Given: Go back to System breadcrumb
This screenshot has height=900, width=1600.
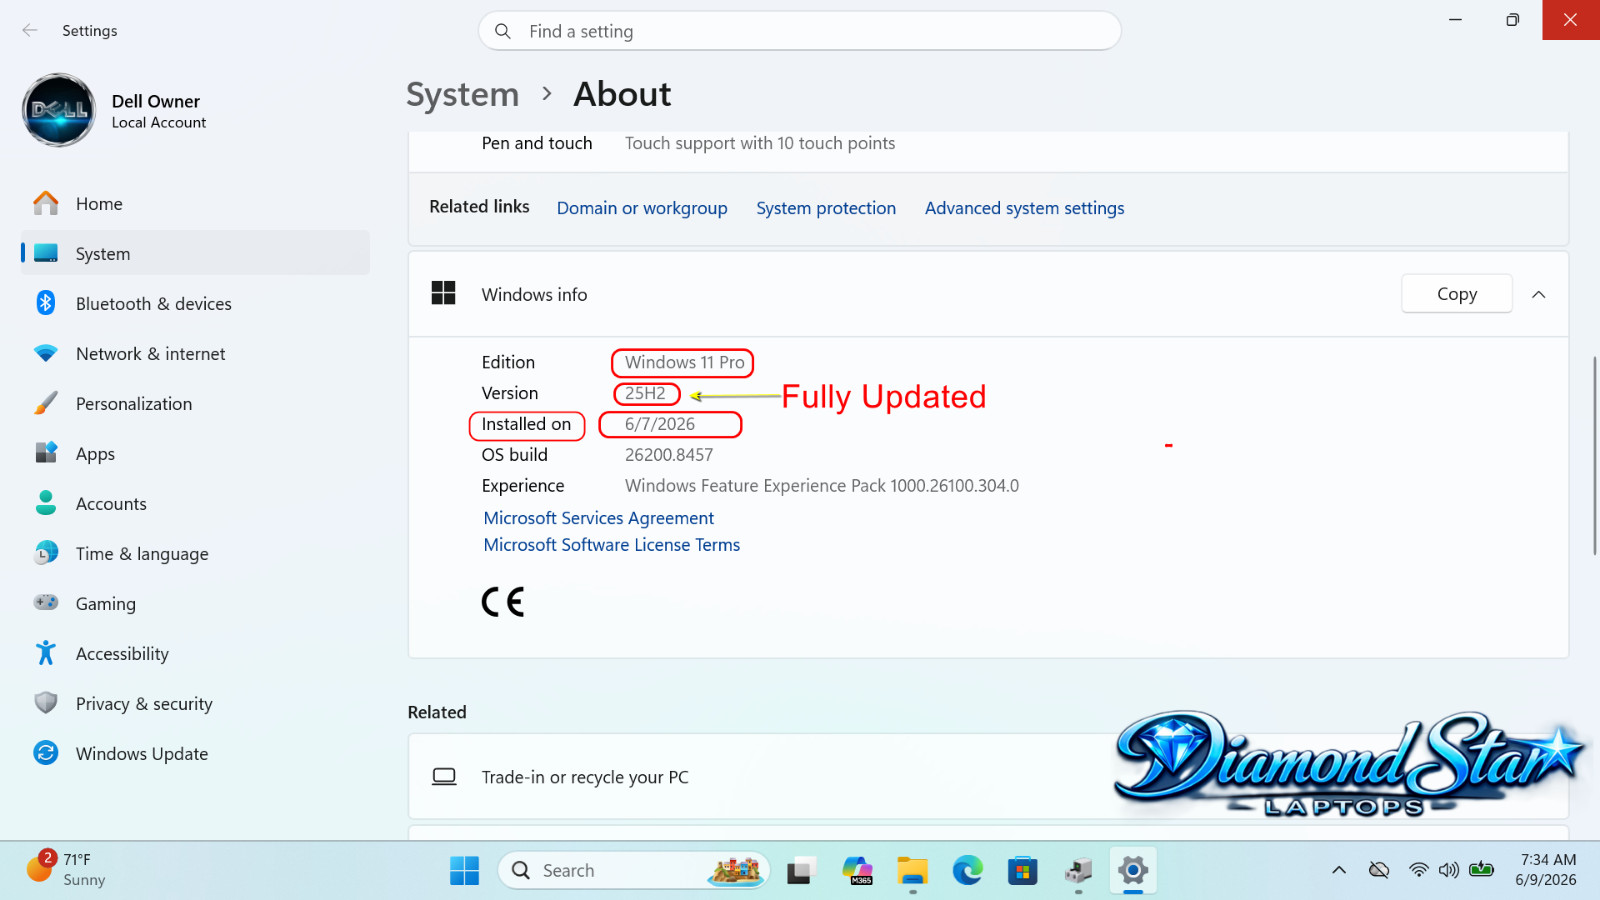Looking at the screenshot, I should tap(463, 94).
